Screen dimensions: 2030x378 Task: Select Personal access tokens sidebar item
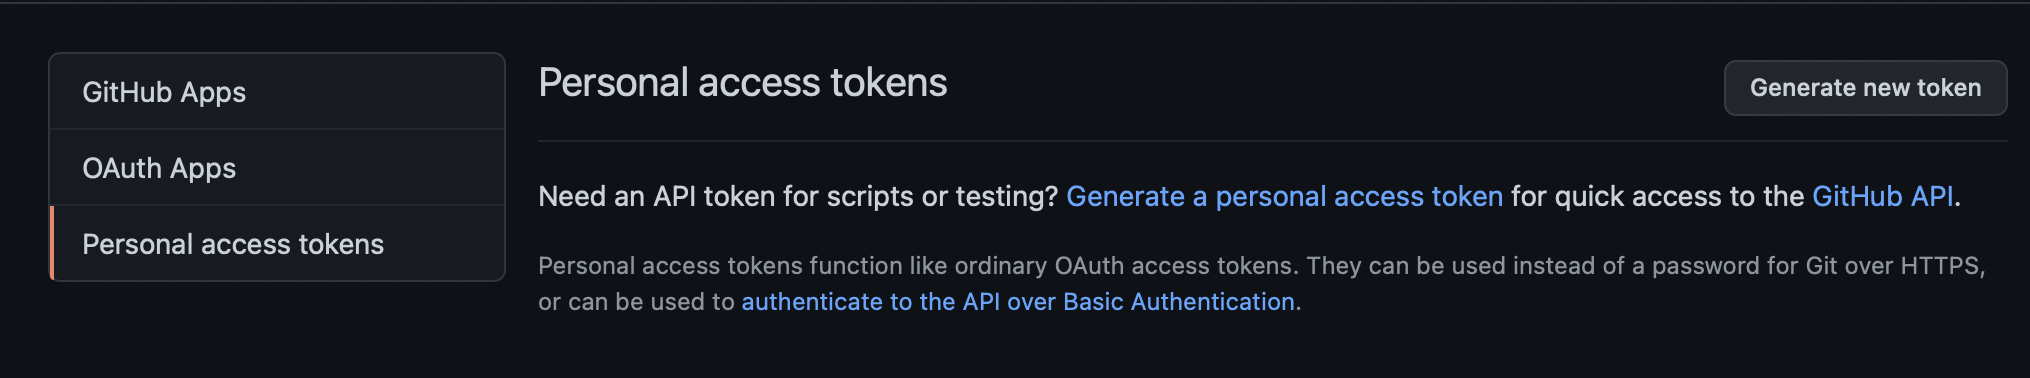click(x=277, y=244)
